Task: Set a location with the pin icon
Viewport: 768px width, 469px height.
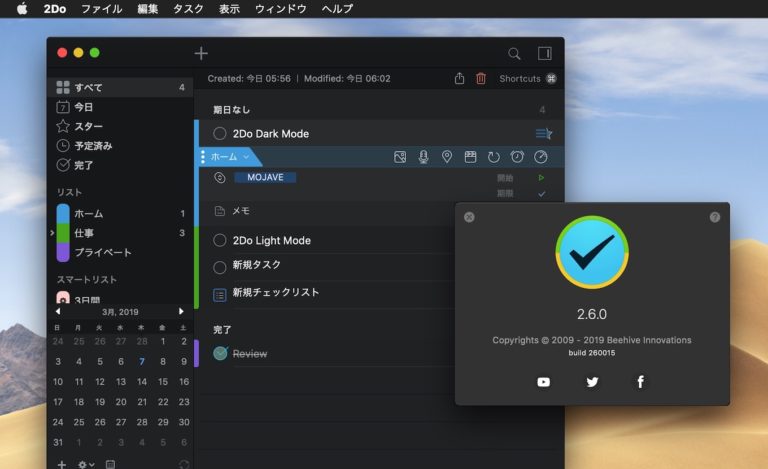Action: click(x=447, y=157)
